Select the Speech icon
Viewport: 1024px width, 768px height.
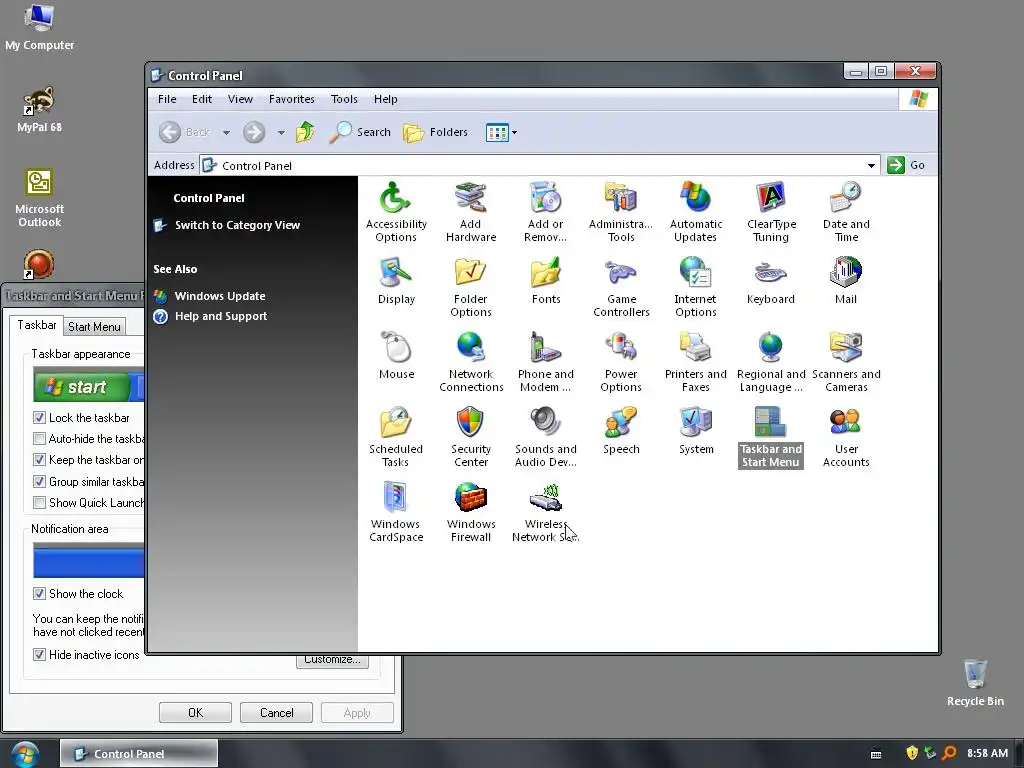(621, 423)
